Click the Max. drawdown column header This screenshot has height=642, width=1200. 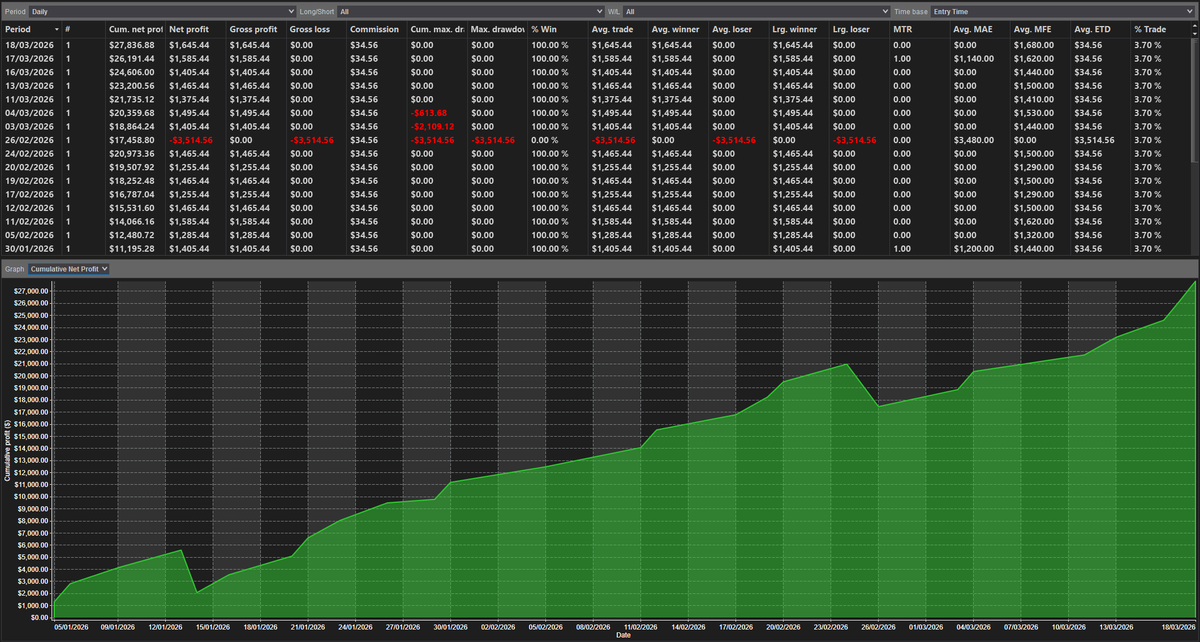tap(497, 30)
